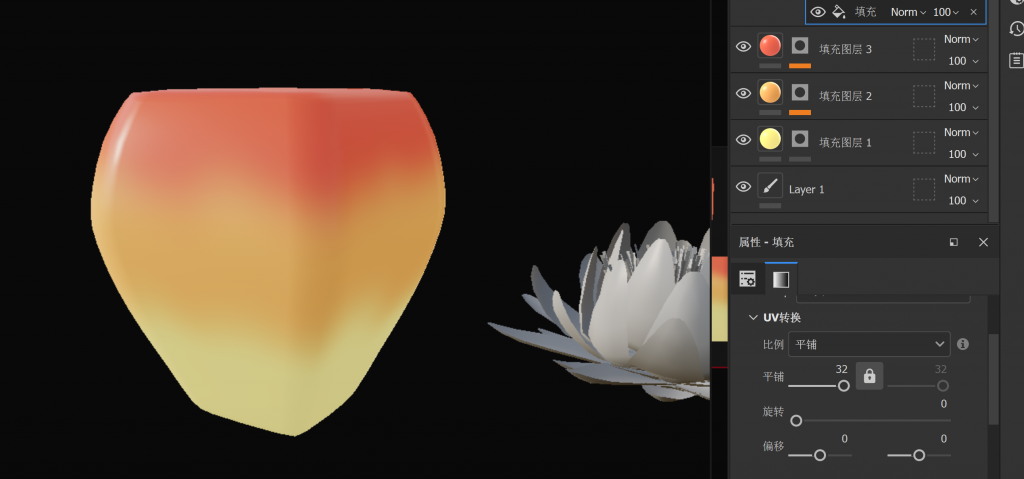Click the white lotus flower model
1024x479 pixels.
[x=601, y=312]
